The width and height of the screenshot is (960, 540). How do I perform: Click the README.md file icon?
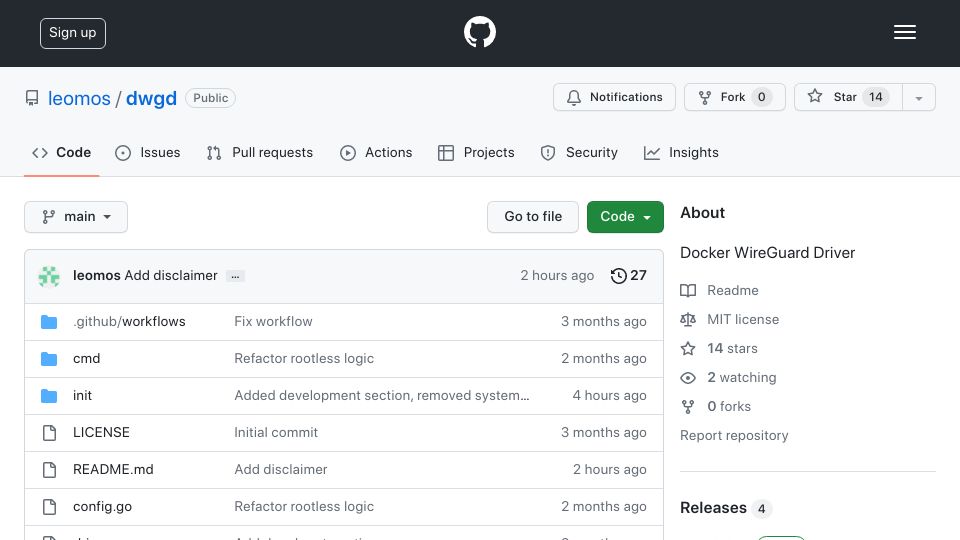coord(50,470)
